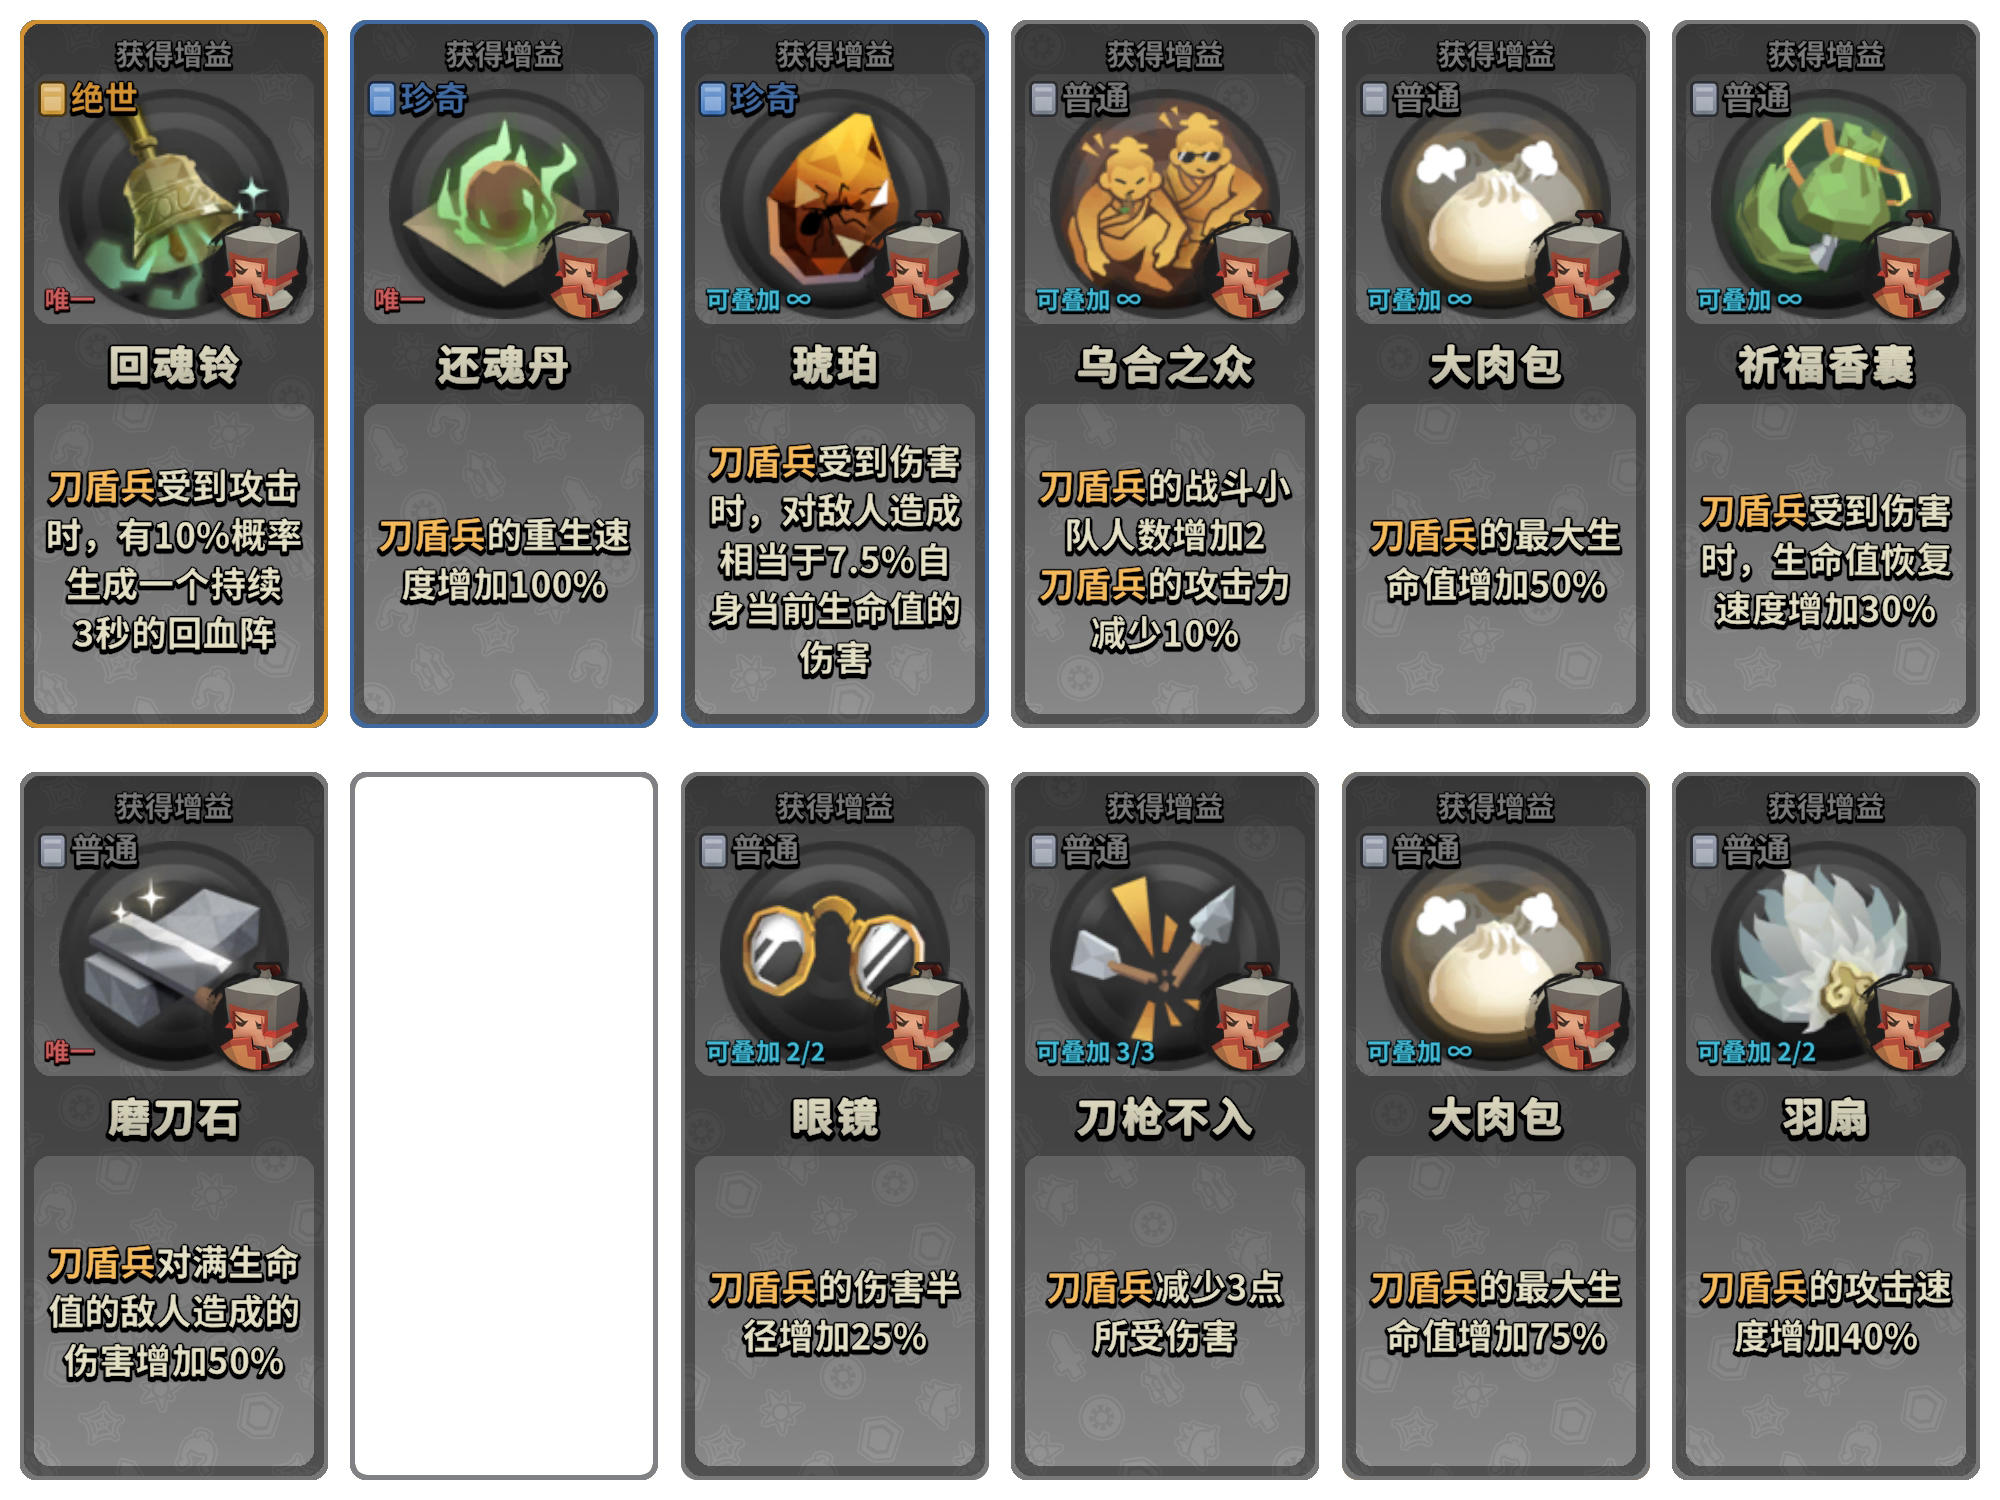Select the 还魂丹 card title

pyautogui.click(x=503, y=366)
